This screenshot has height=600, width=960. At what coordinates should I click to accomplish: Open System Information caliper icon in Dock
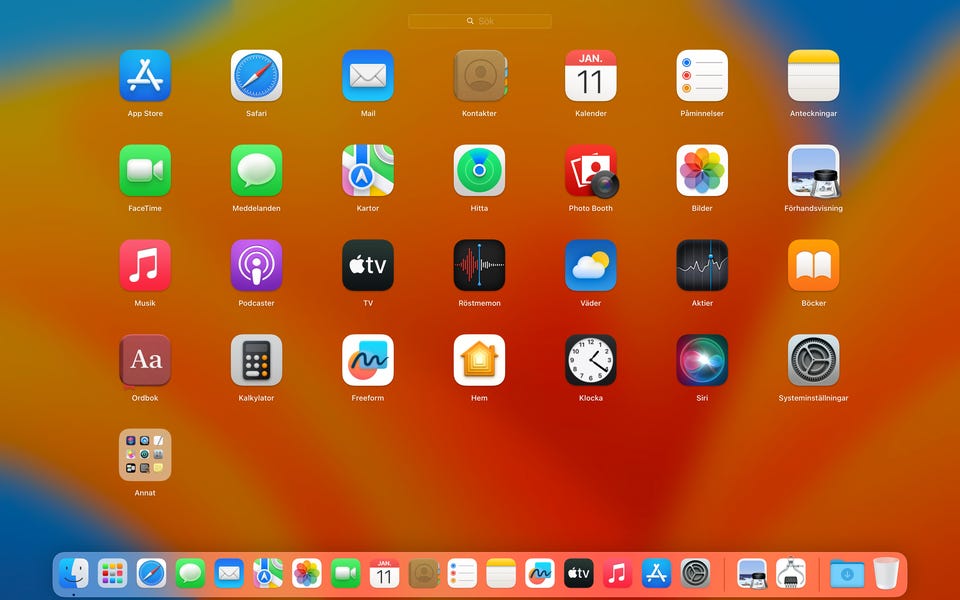point(790,574)
